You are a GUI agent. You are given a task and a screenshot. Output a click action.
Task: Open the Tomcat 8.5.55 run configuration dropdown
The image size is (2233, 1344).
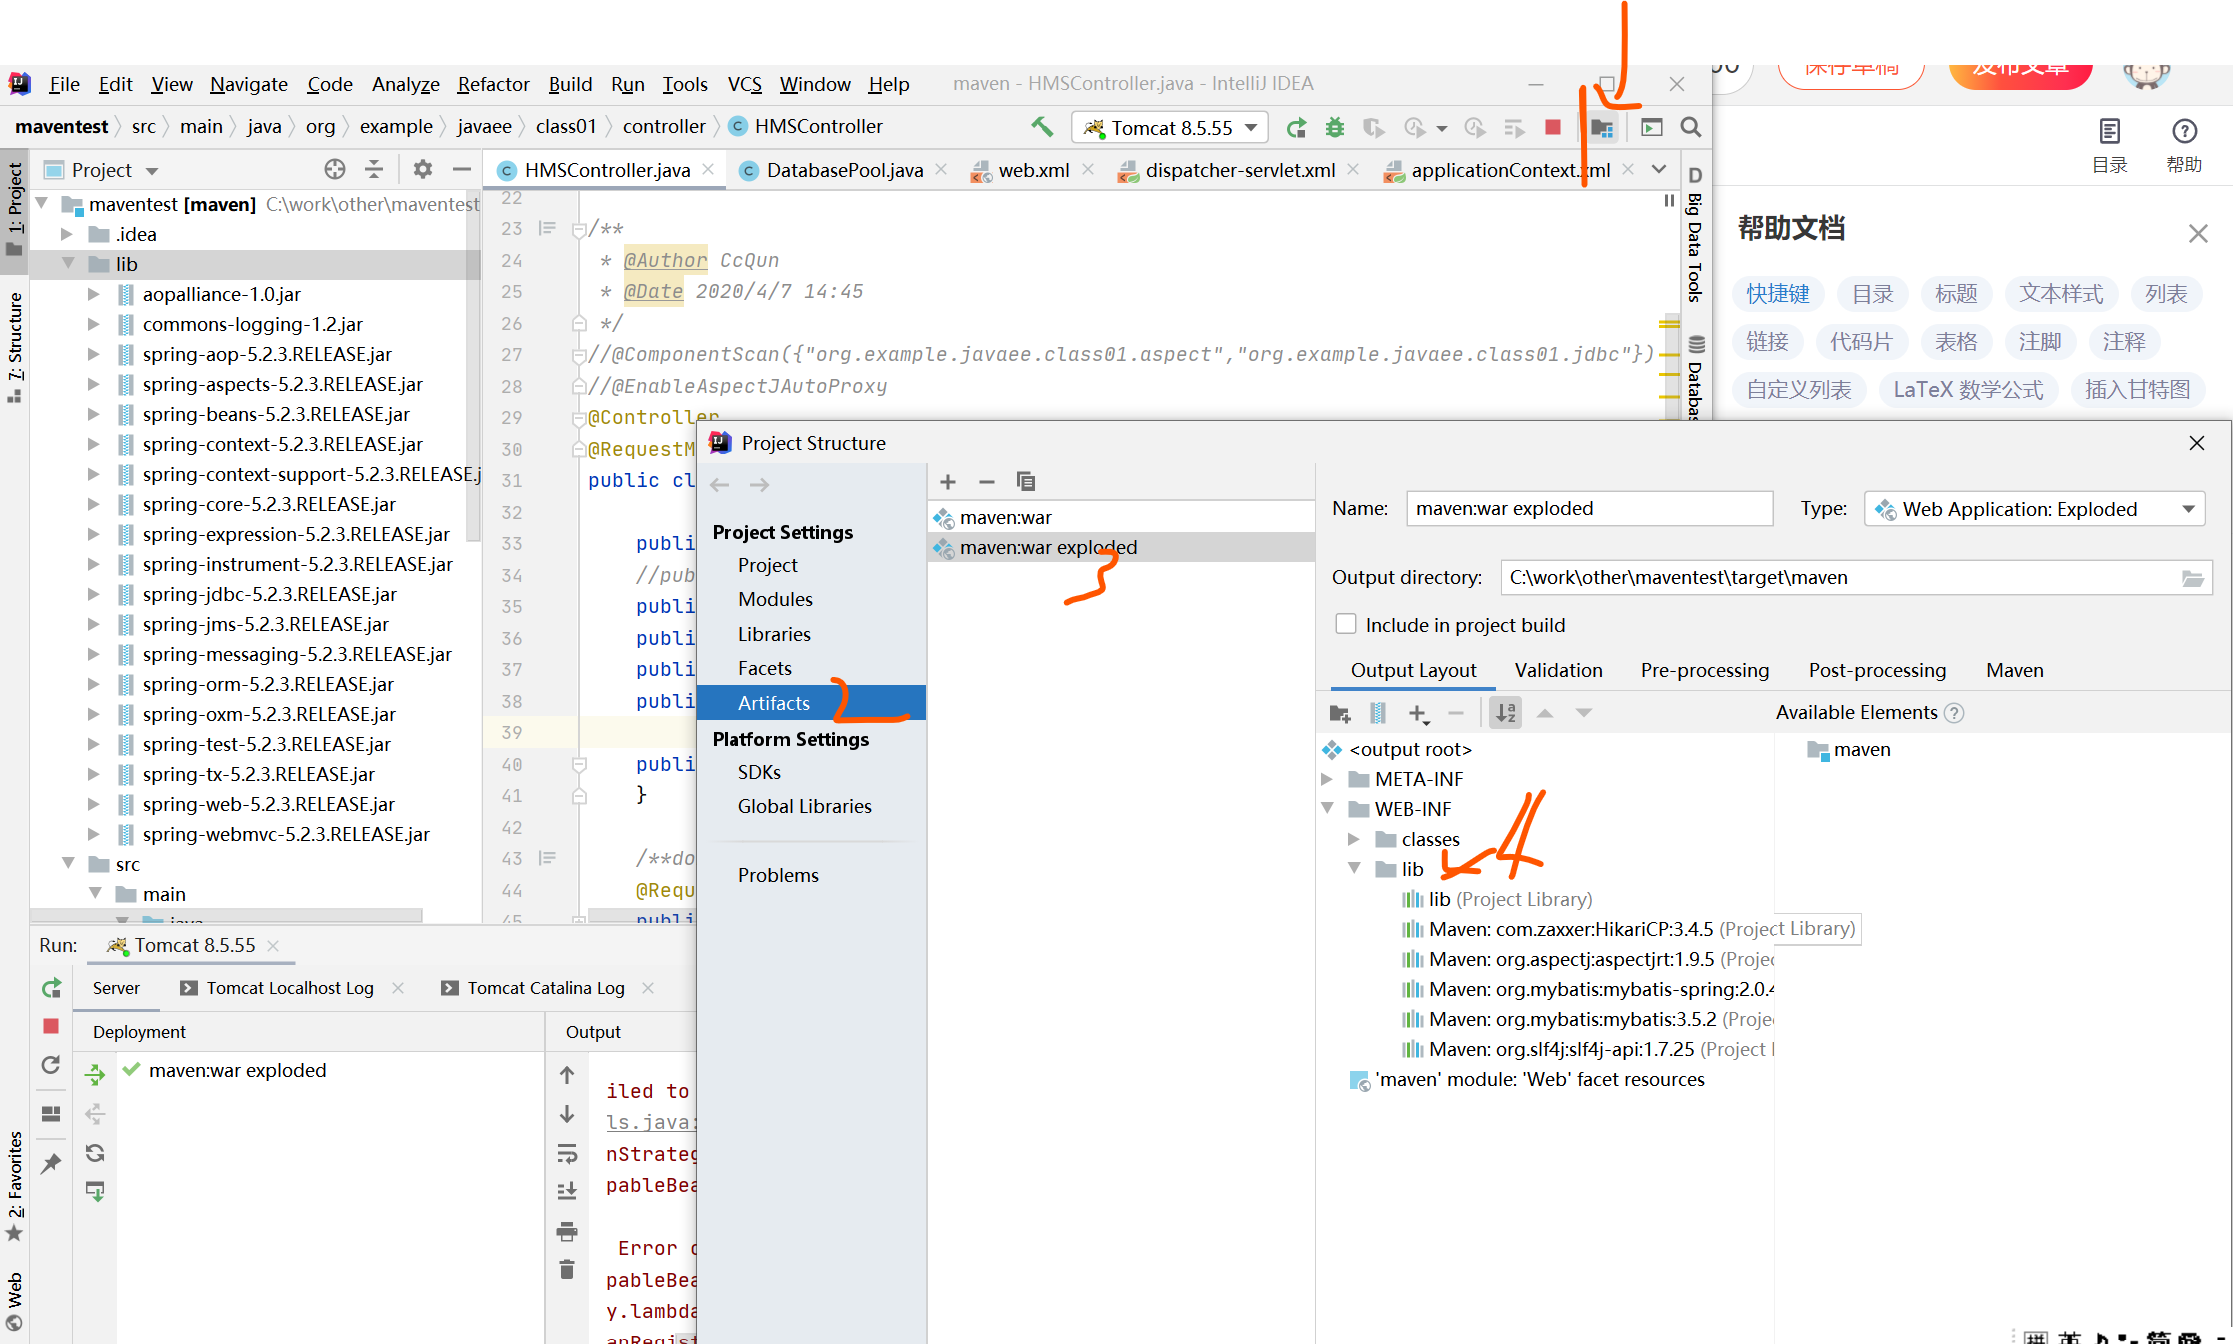pos(1252,127)
